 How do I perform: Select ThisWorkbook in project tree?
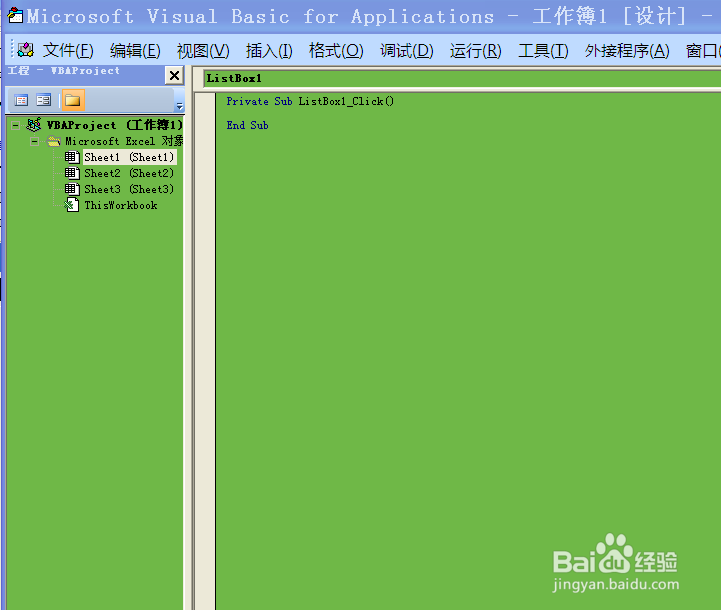click(x=121, y=205)
